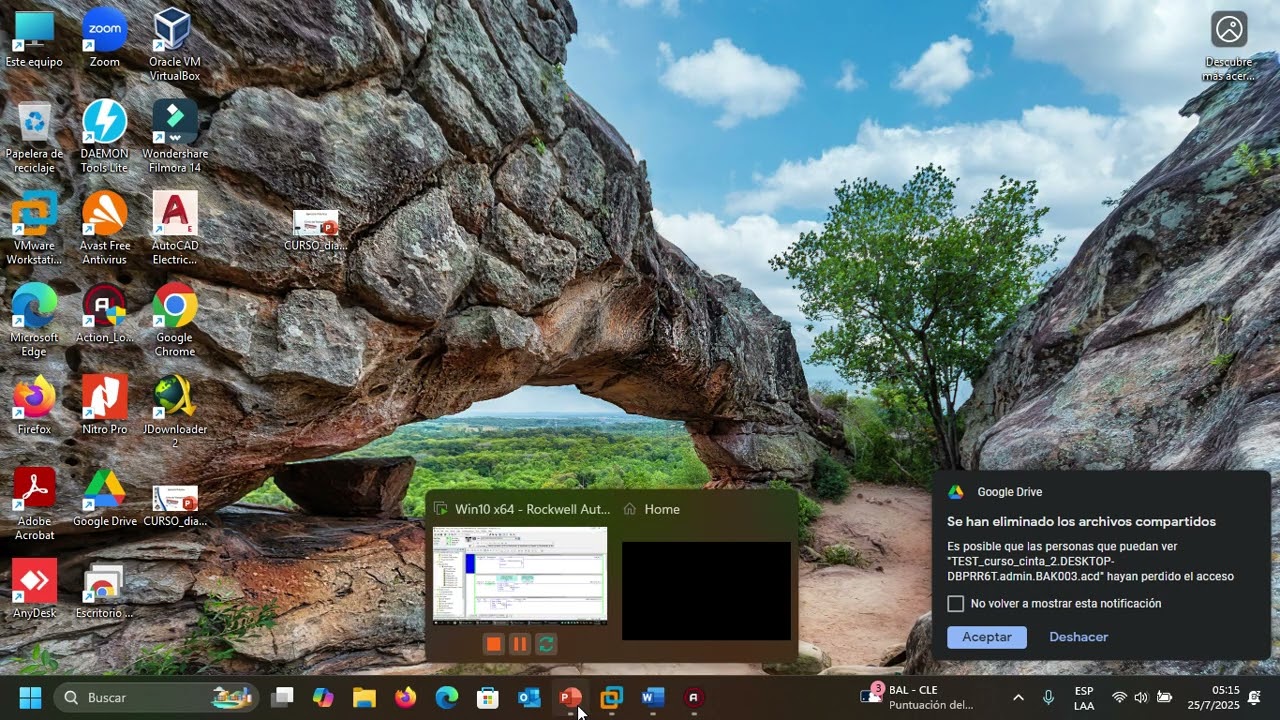Open the BAL - CLE score widget
Image resolution: width=1280 pixels, height=720 pixels.
pyautogui.click(x=917, y=697)
